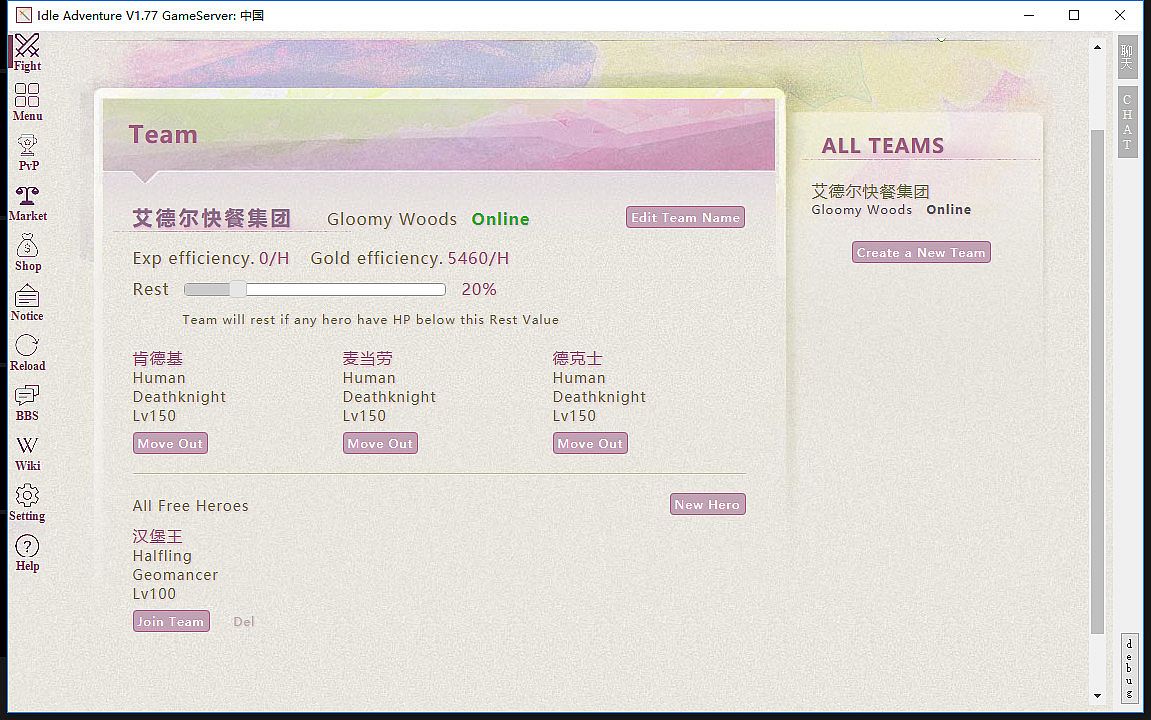
Task: Click the page scrollbar thumb
Action: [x=1097, y=382]
